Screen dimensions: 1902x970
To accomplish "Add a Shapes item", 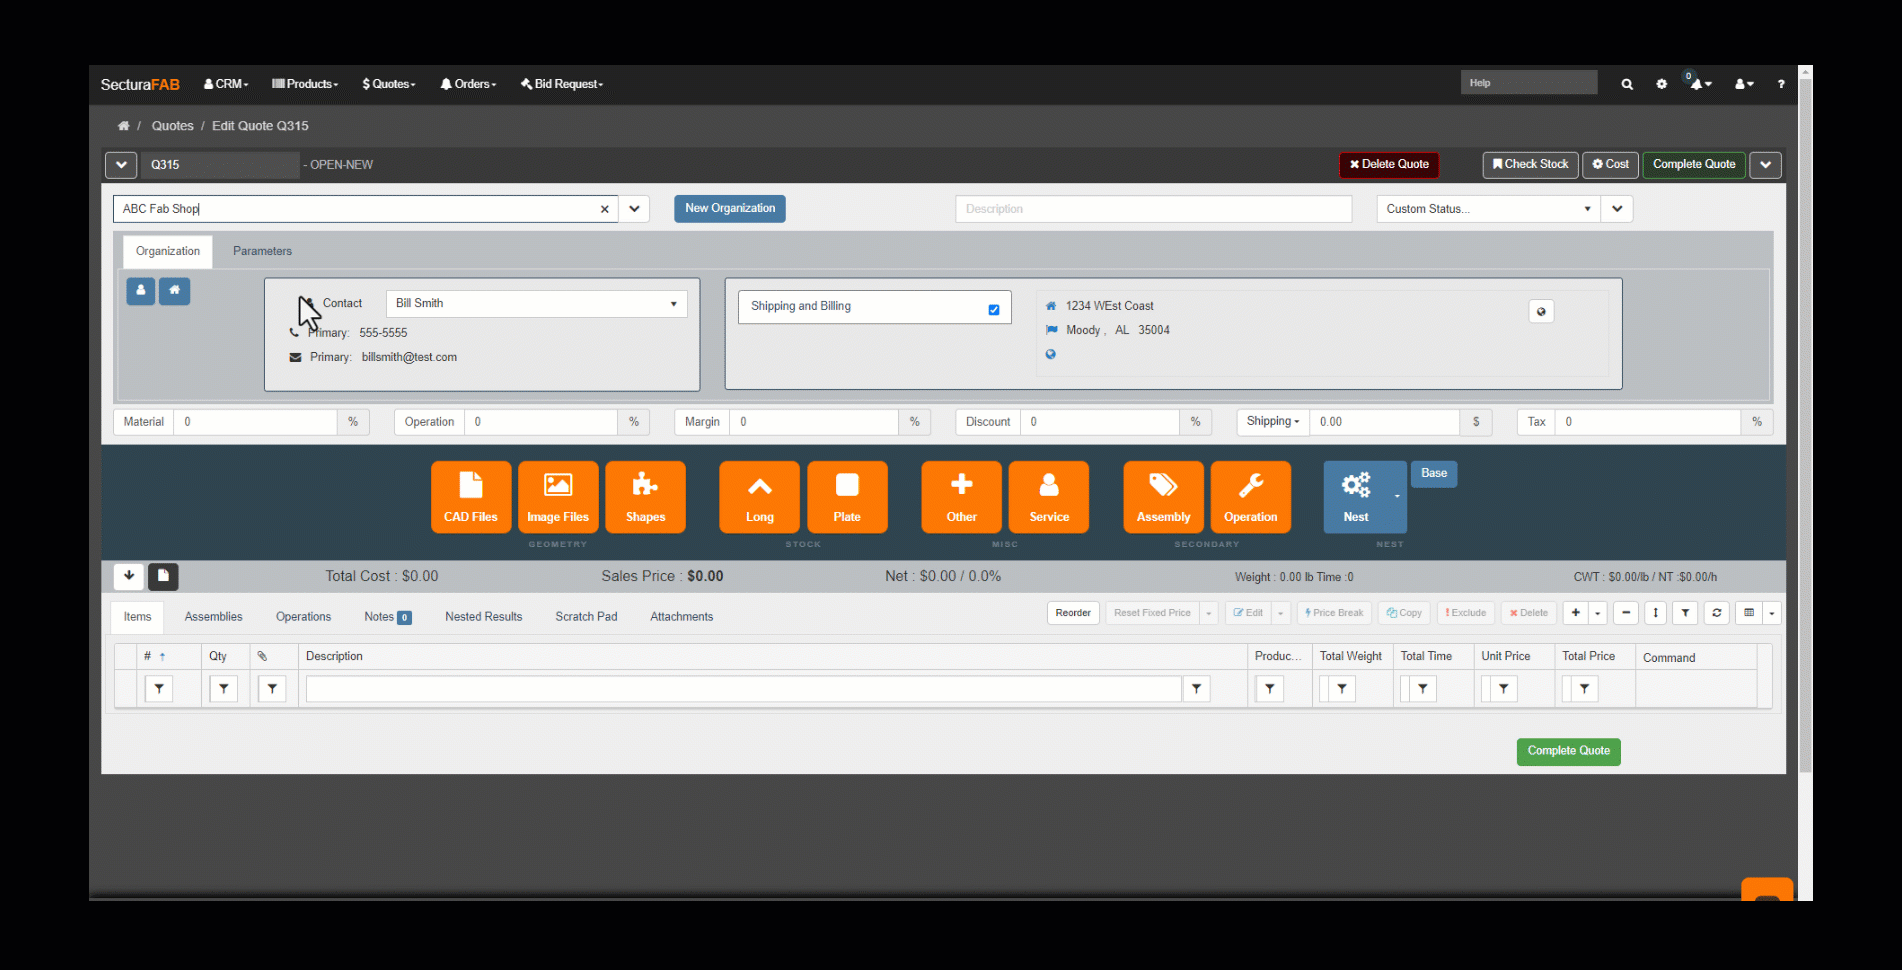I will click(x=645, y=496).
